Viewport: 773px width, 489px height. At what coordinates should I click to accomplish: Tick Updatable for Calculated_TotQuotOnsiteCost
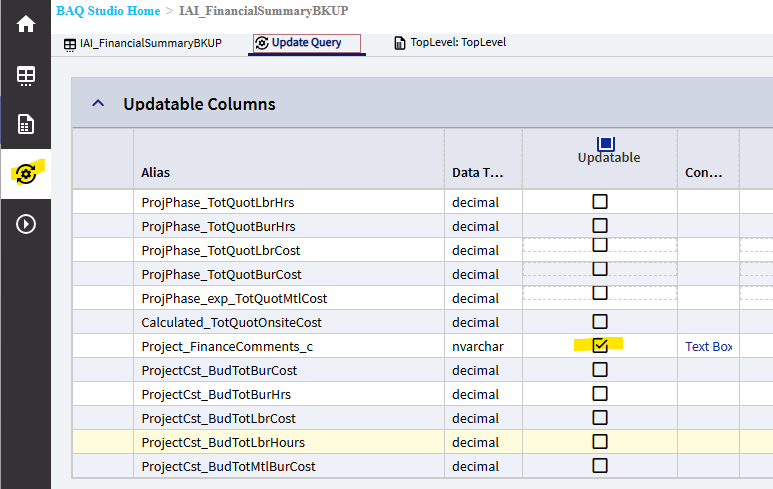coord(600,322)
